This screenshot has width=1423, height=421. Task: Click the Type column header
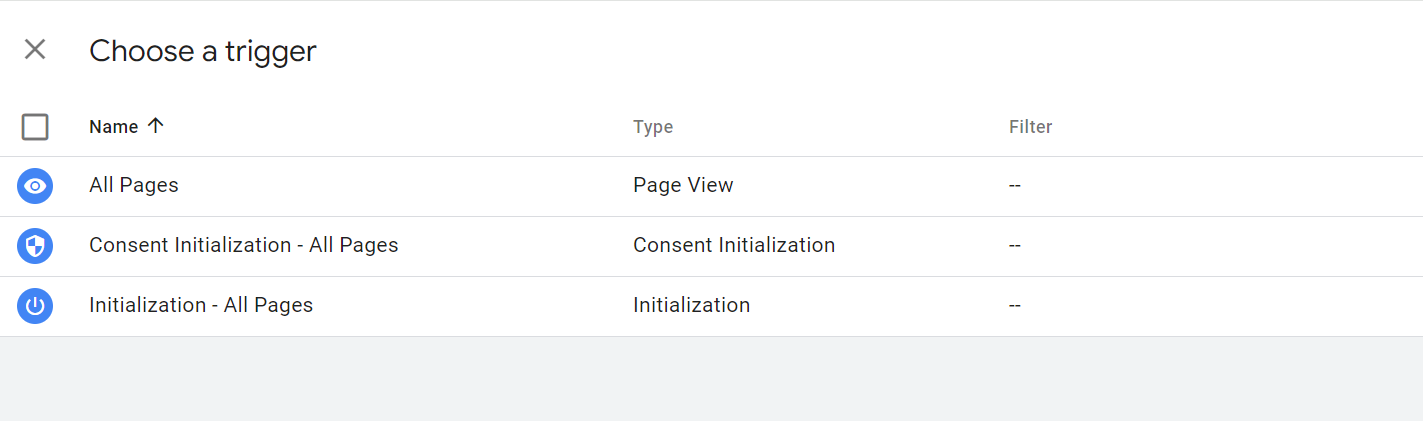tap(653, 127)
